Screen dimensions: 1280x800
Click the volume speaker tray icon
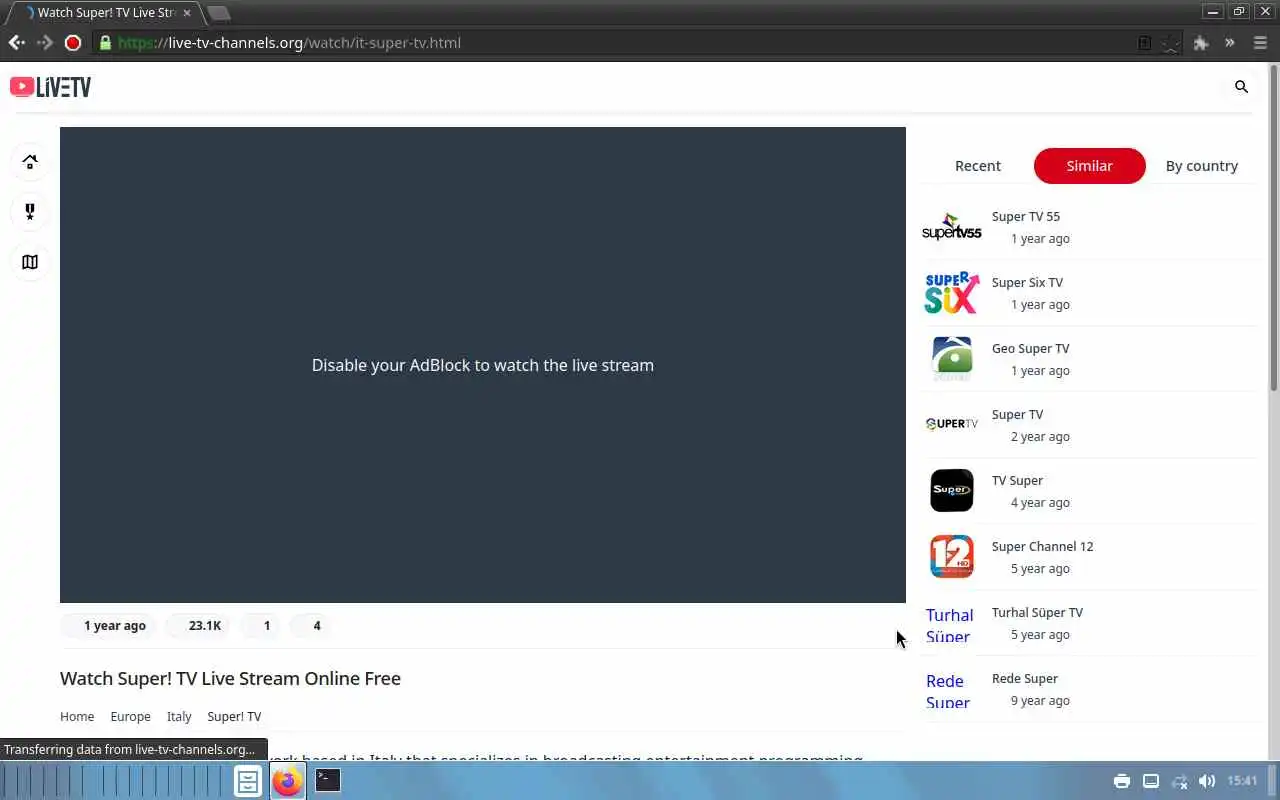click(1207, 781)
